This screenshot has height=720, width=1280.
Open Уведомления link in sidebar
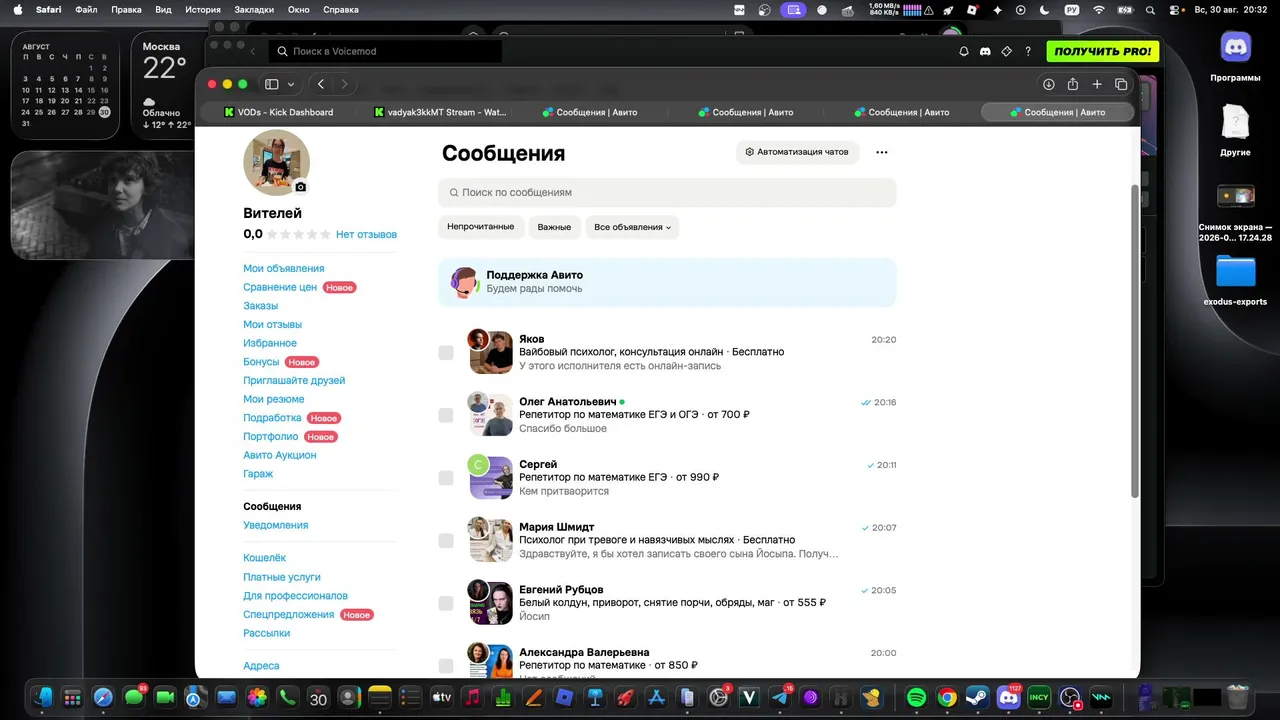(x=275, y=525)
